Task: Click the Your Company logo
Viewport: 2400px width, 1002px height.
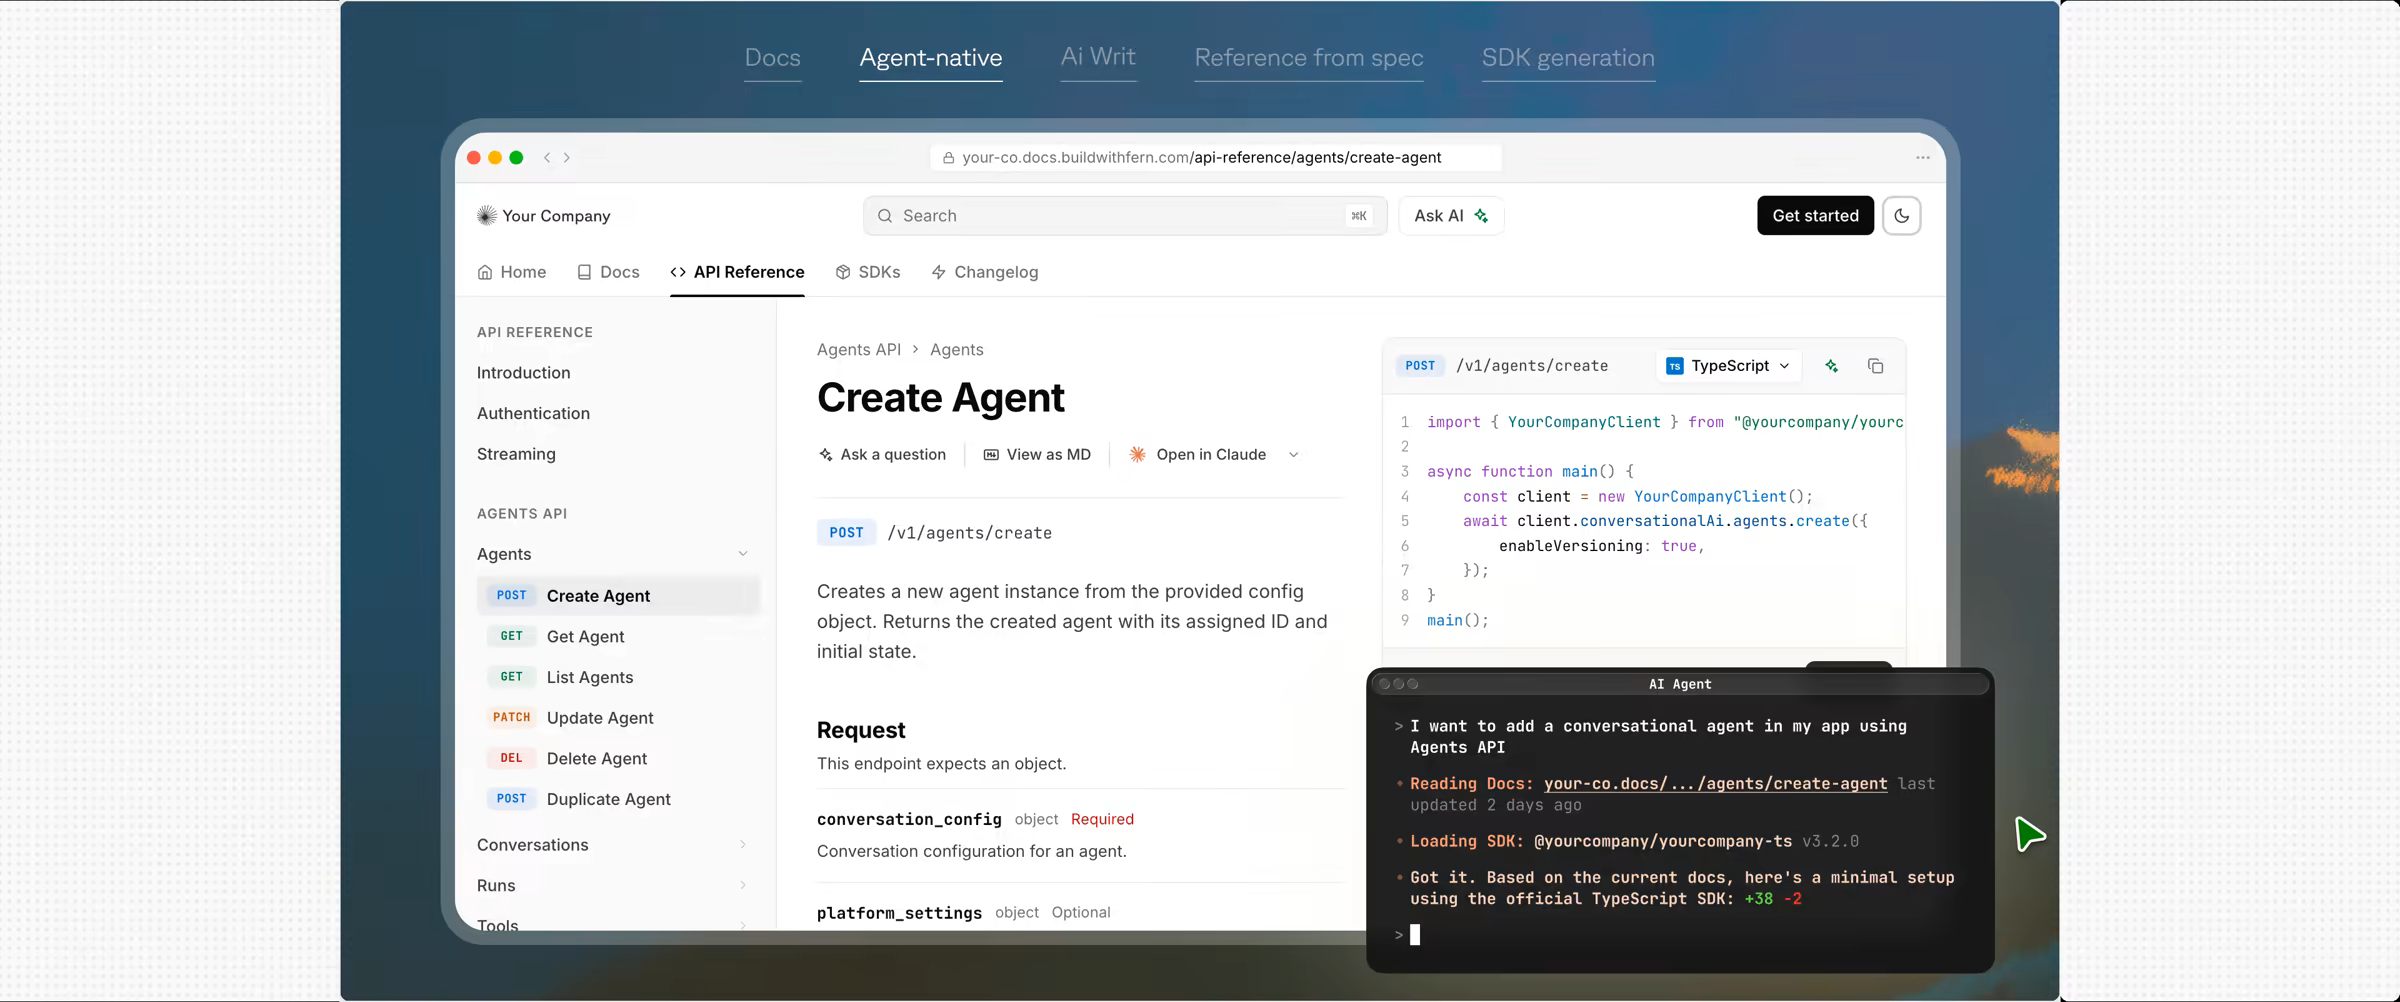Action: tap(543, 216)
